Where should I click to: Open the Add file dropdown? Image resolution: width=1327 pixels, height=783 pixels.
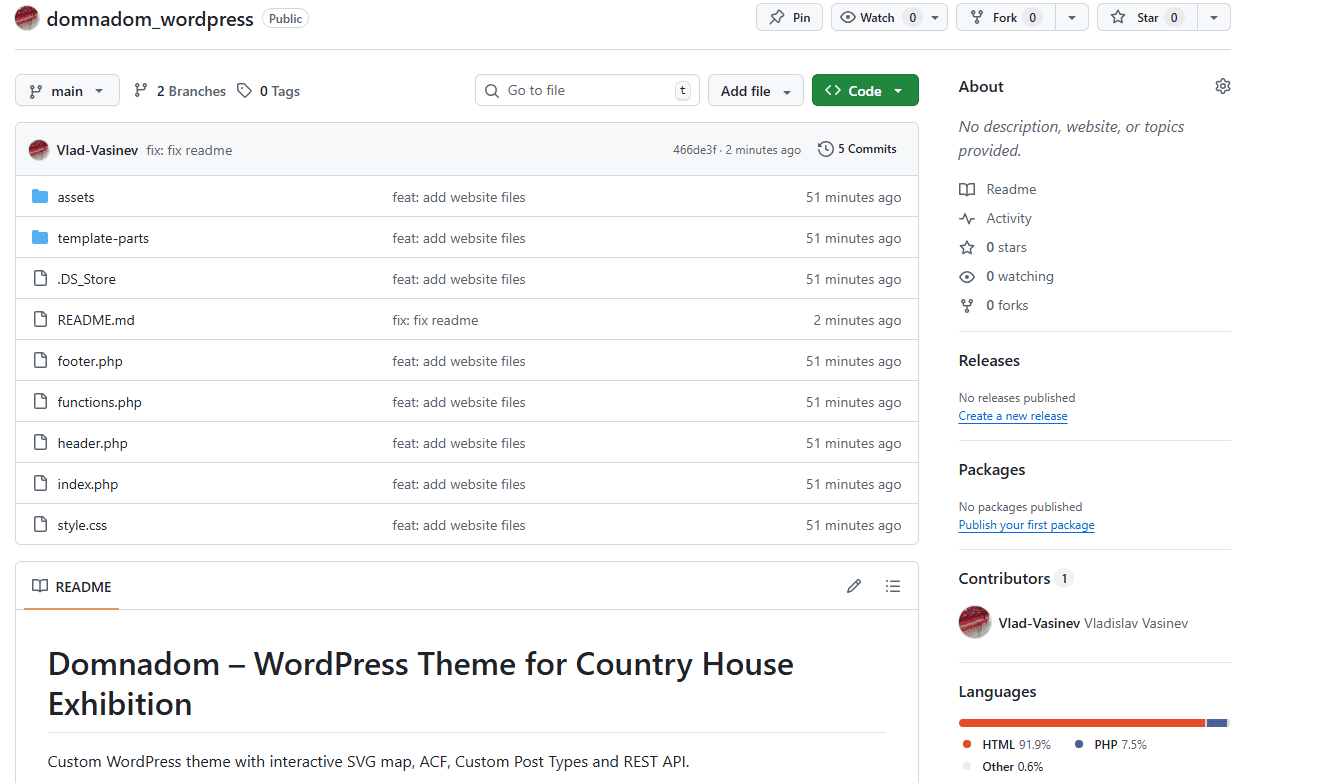click(x=755, y=91)
